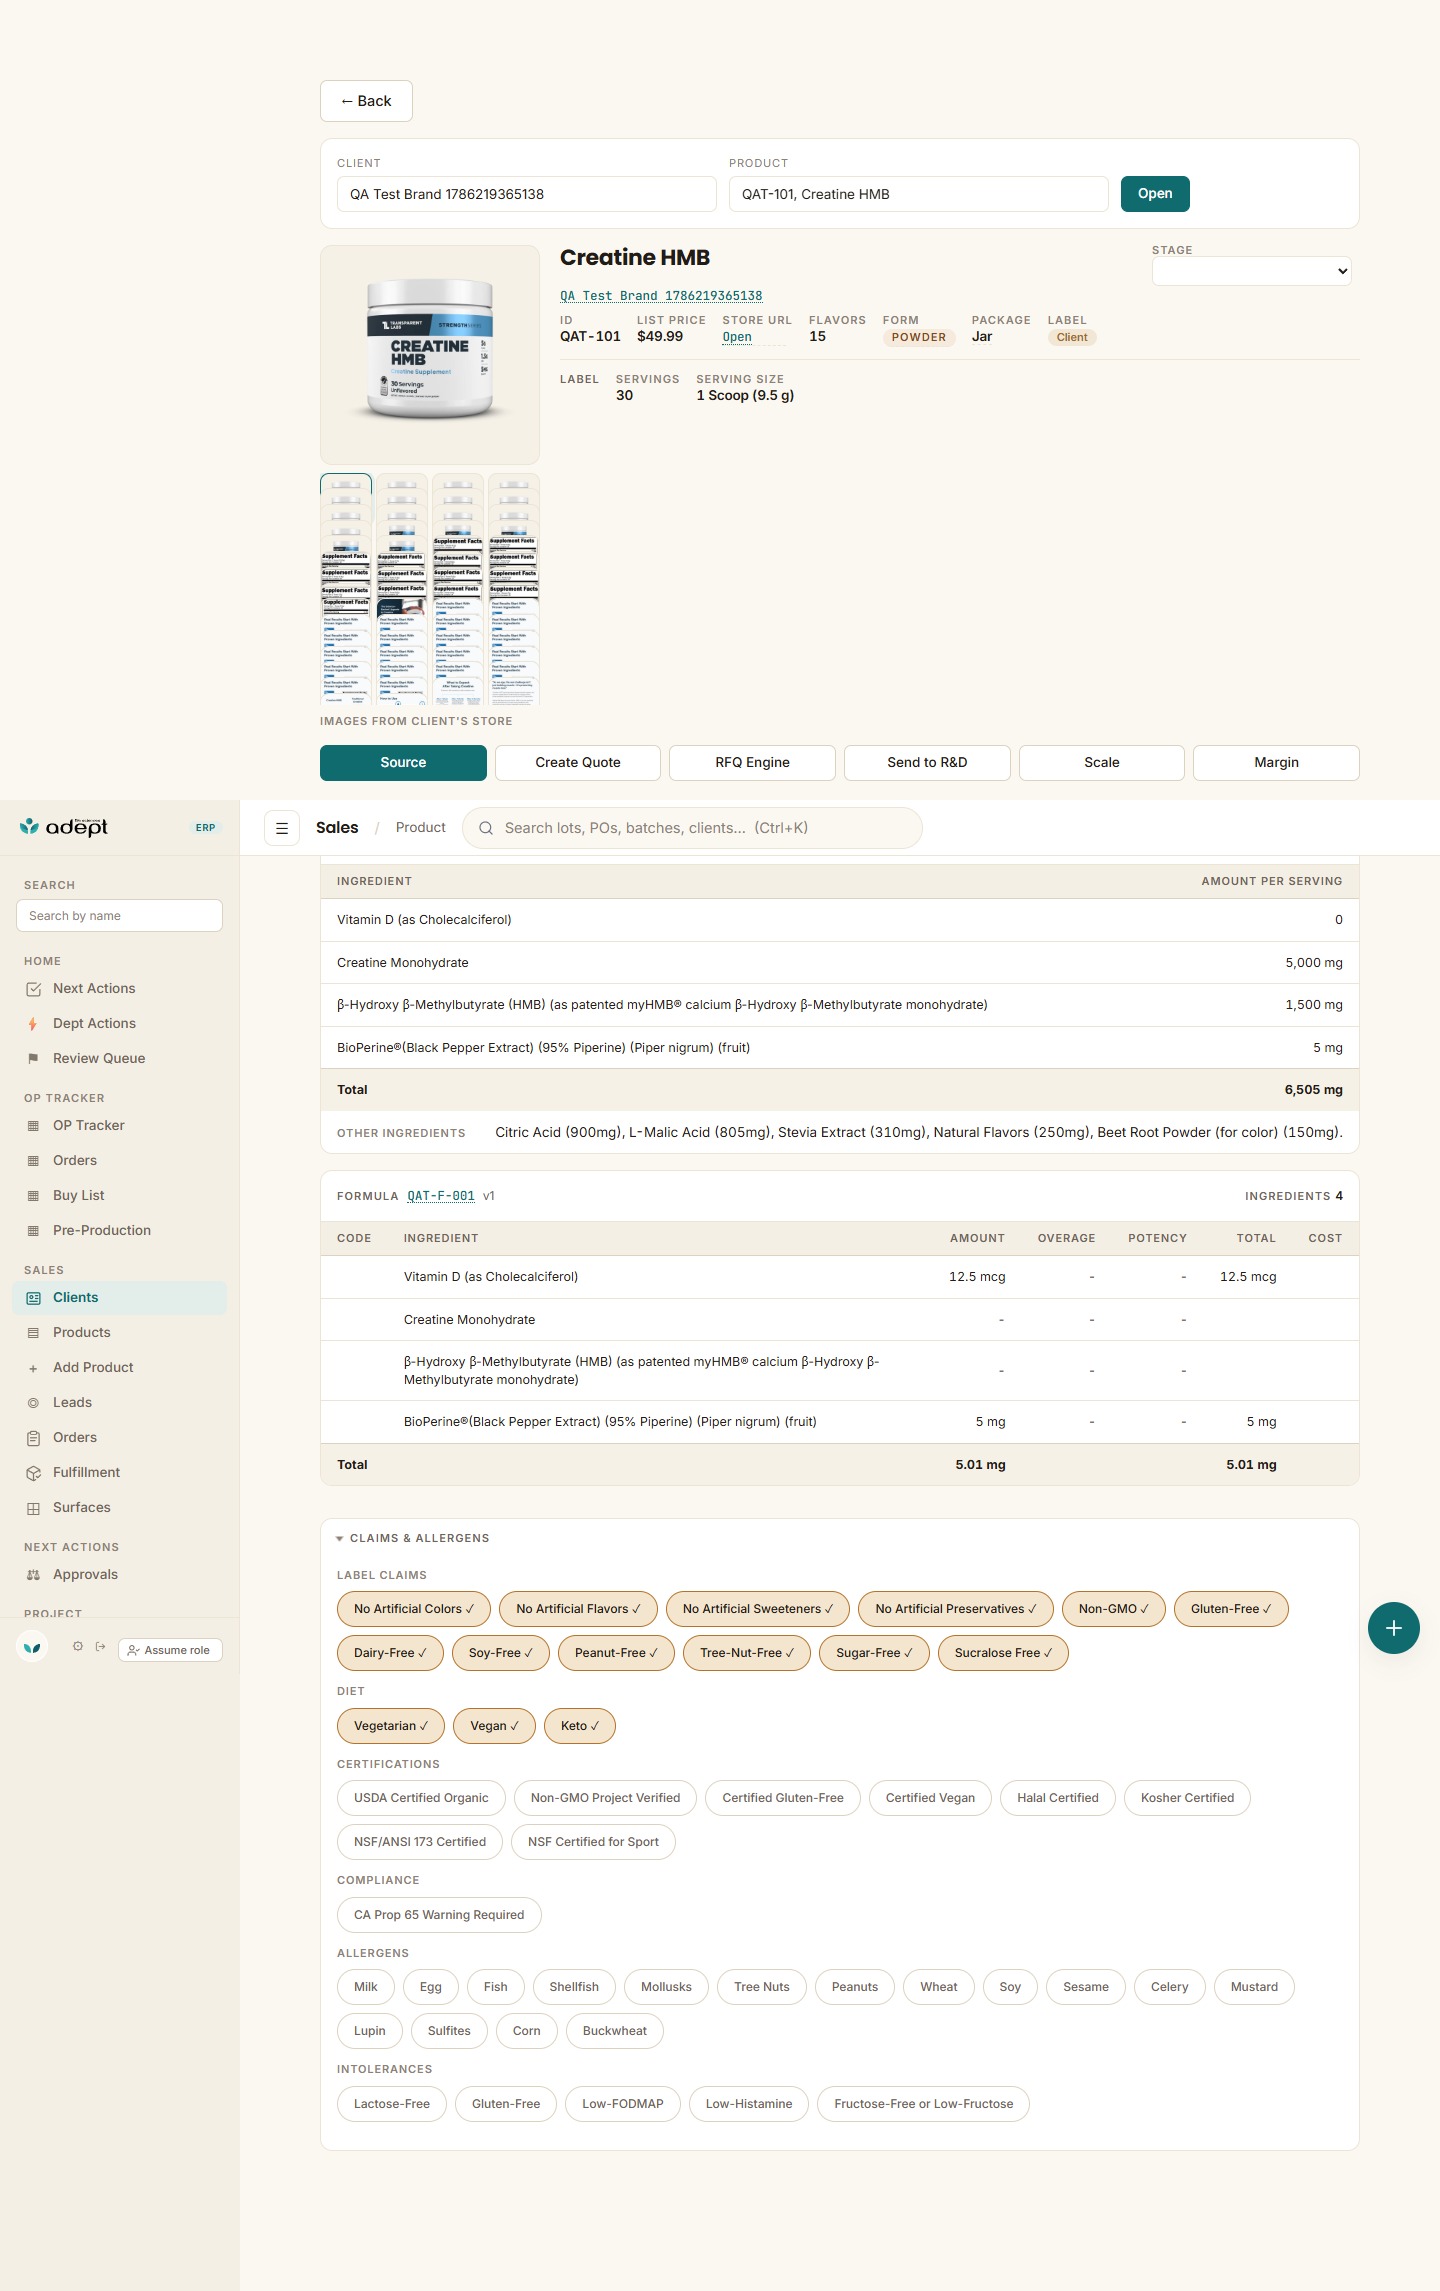Toggle the Vegan diet chip

pyautogui.click(x=494, y=1726)
